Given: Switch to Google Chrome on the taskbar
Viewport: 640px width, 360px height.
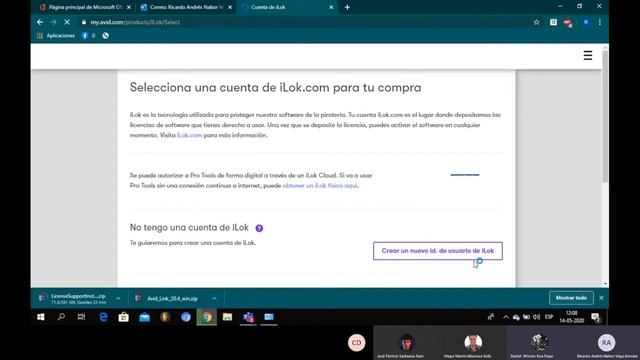Looking at the screenshot, I should point(207,317).
